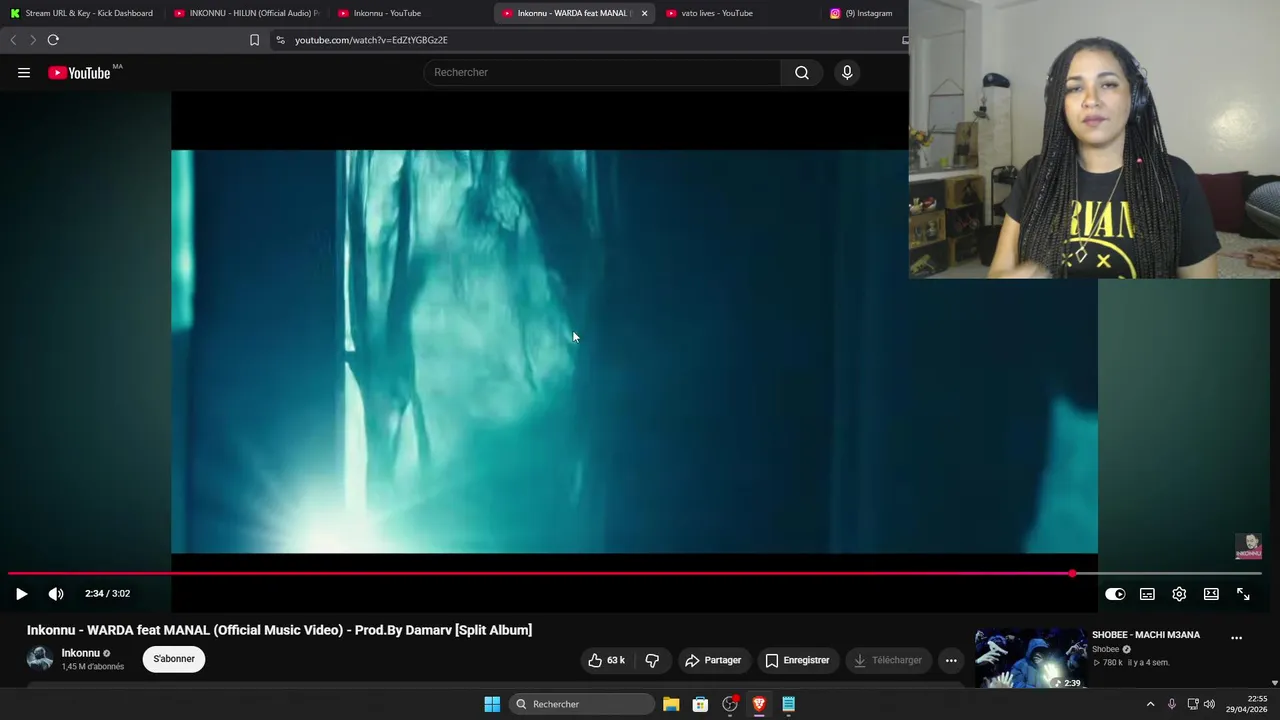Click the channel watermark in player corner
Viewport: 1280px width, 720px height.
click(x=1248, y=546)
